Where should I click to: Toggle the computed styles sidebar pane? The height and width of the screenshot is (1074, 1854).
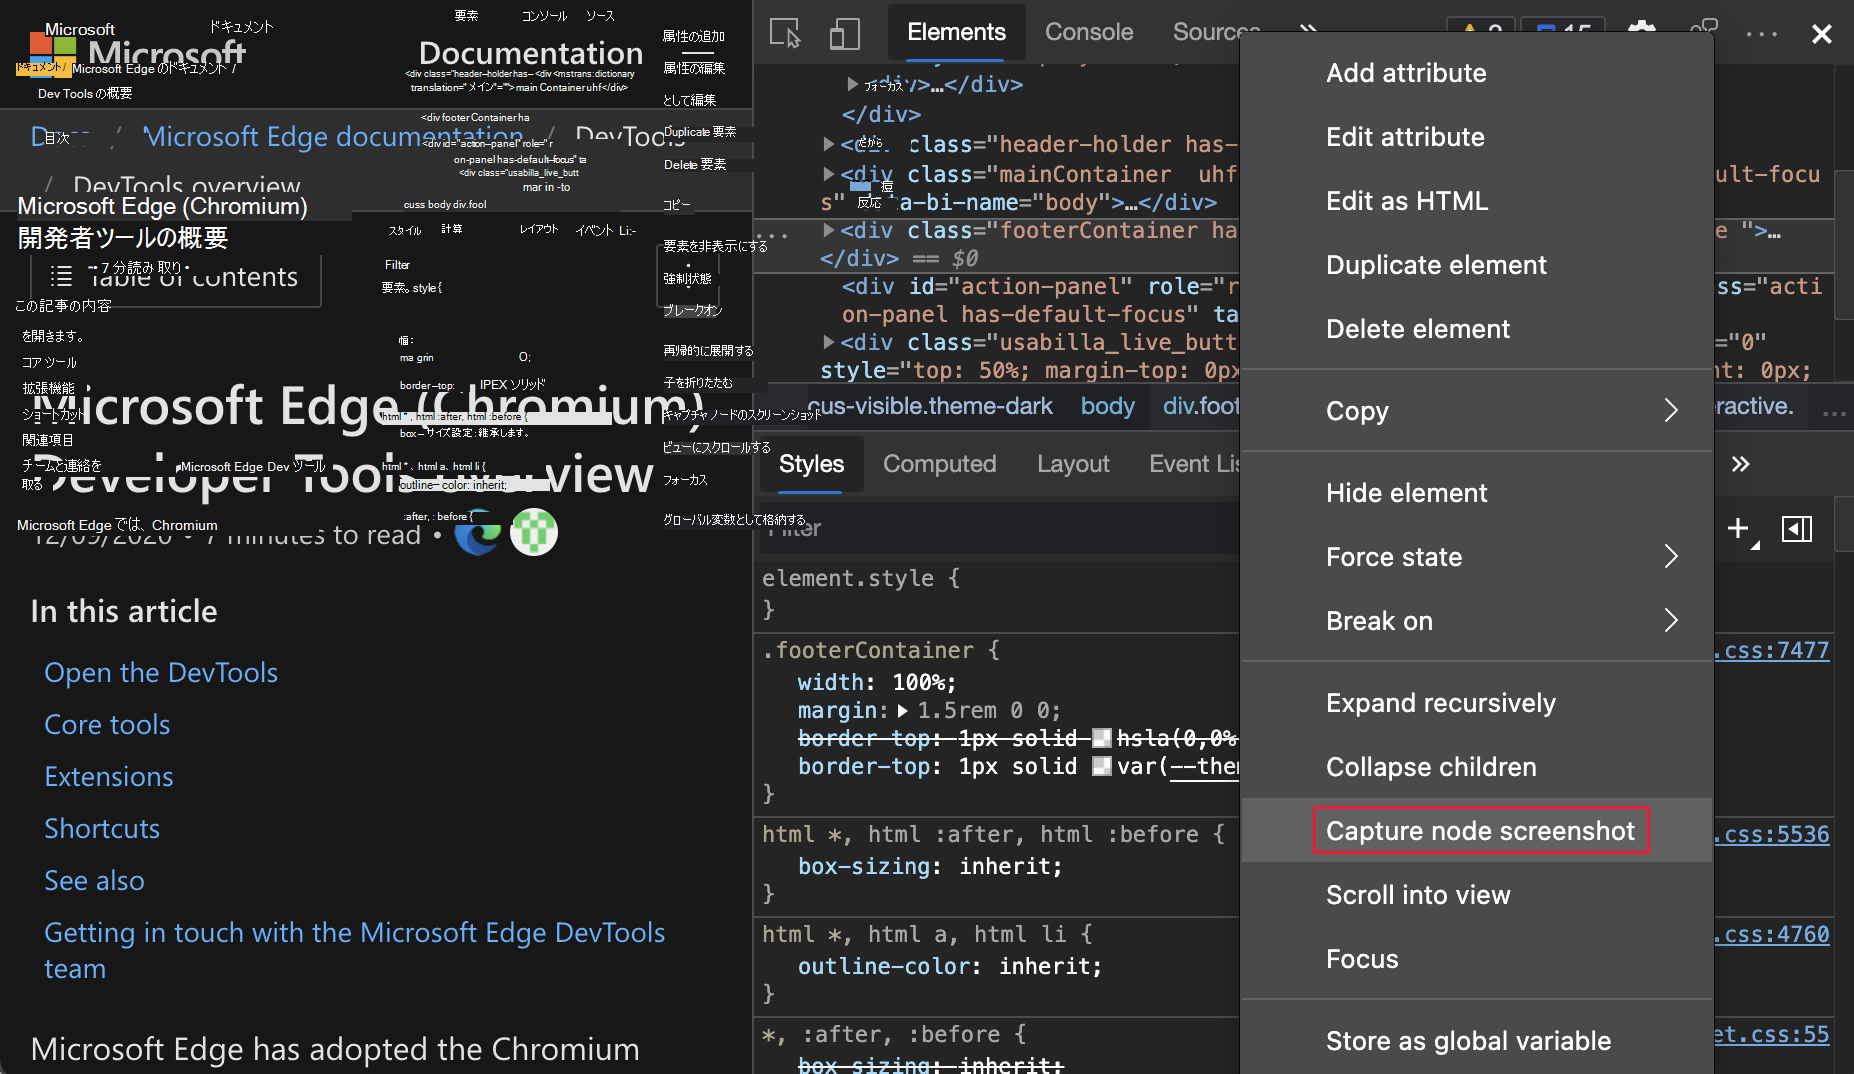(1797, 528)
